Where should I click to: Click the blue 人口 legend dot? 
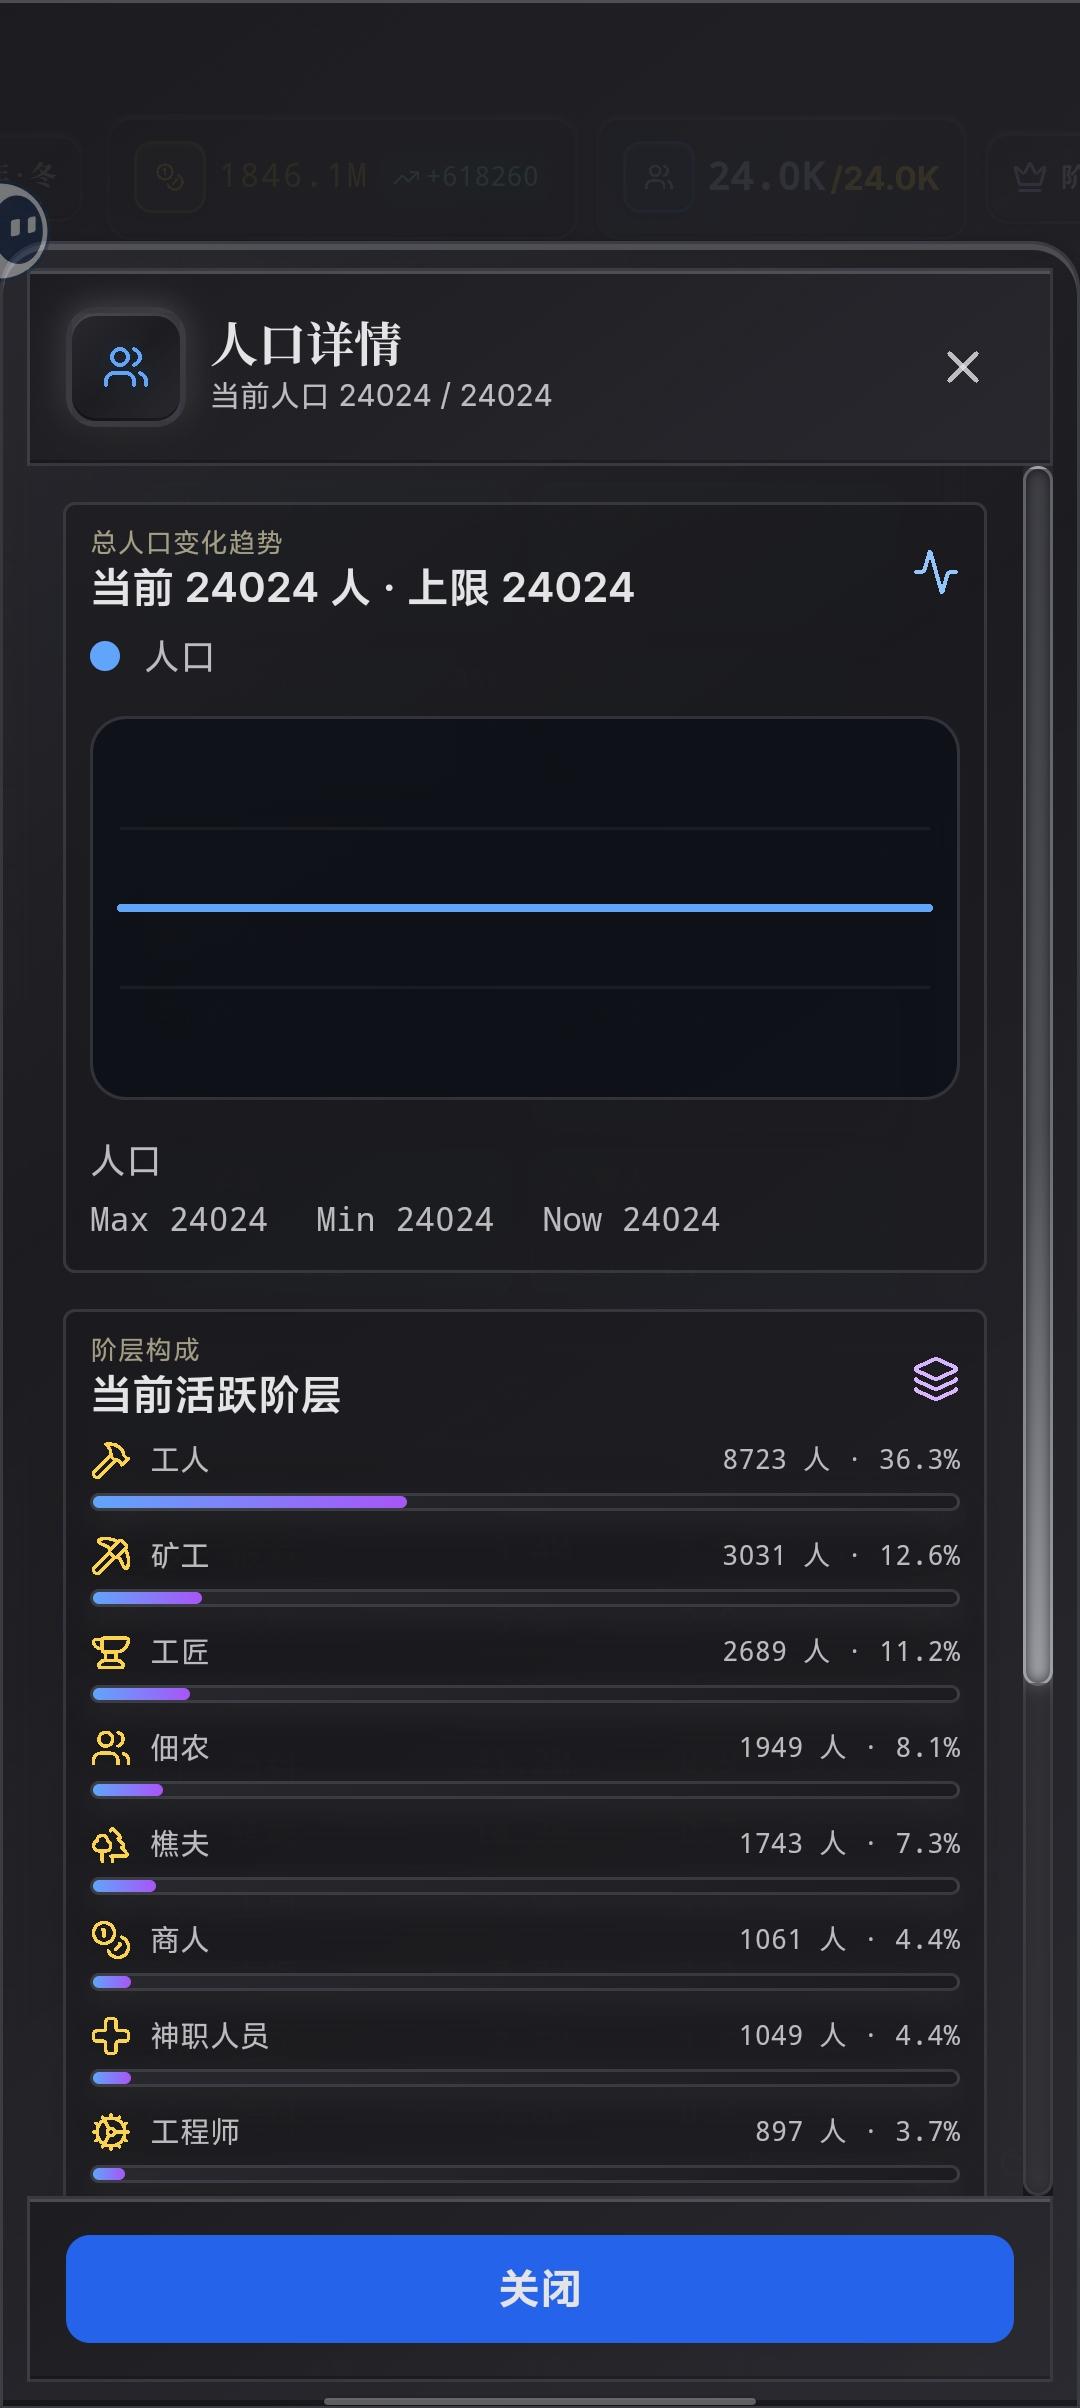click(105, 657)
